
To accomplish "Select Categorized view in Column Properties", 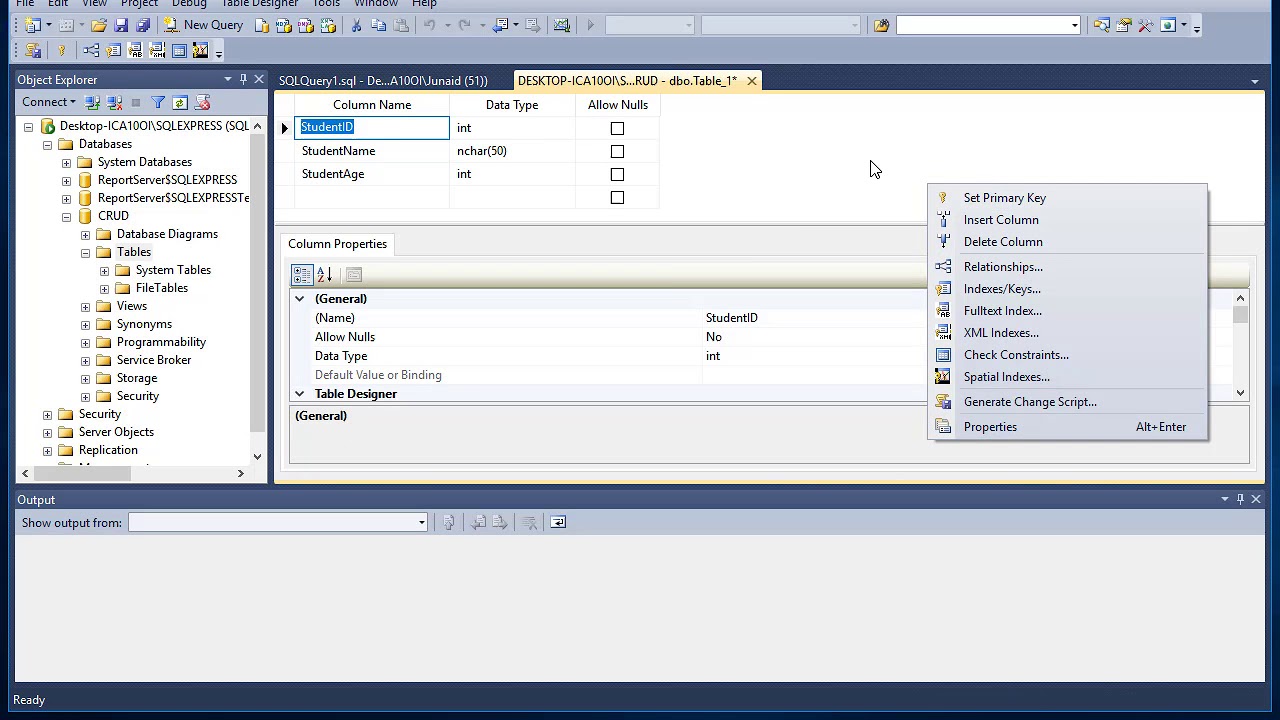I will click(x=302, y=274).
